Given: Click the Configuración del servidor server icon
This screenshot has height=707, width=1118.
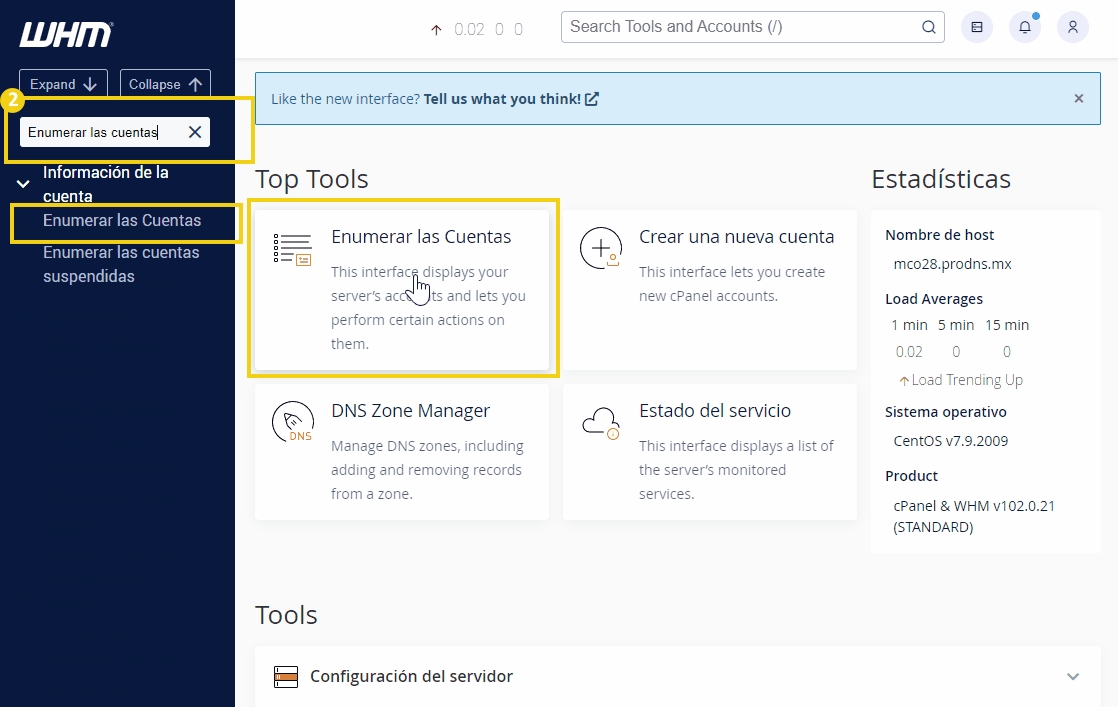Looking at the screenshot, I should (286, 676).
